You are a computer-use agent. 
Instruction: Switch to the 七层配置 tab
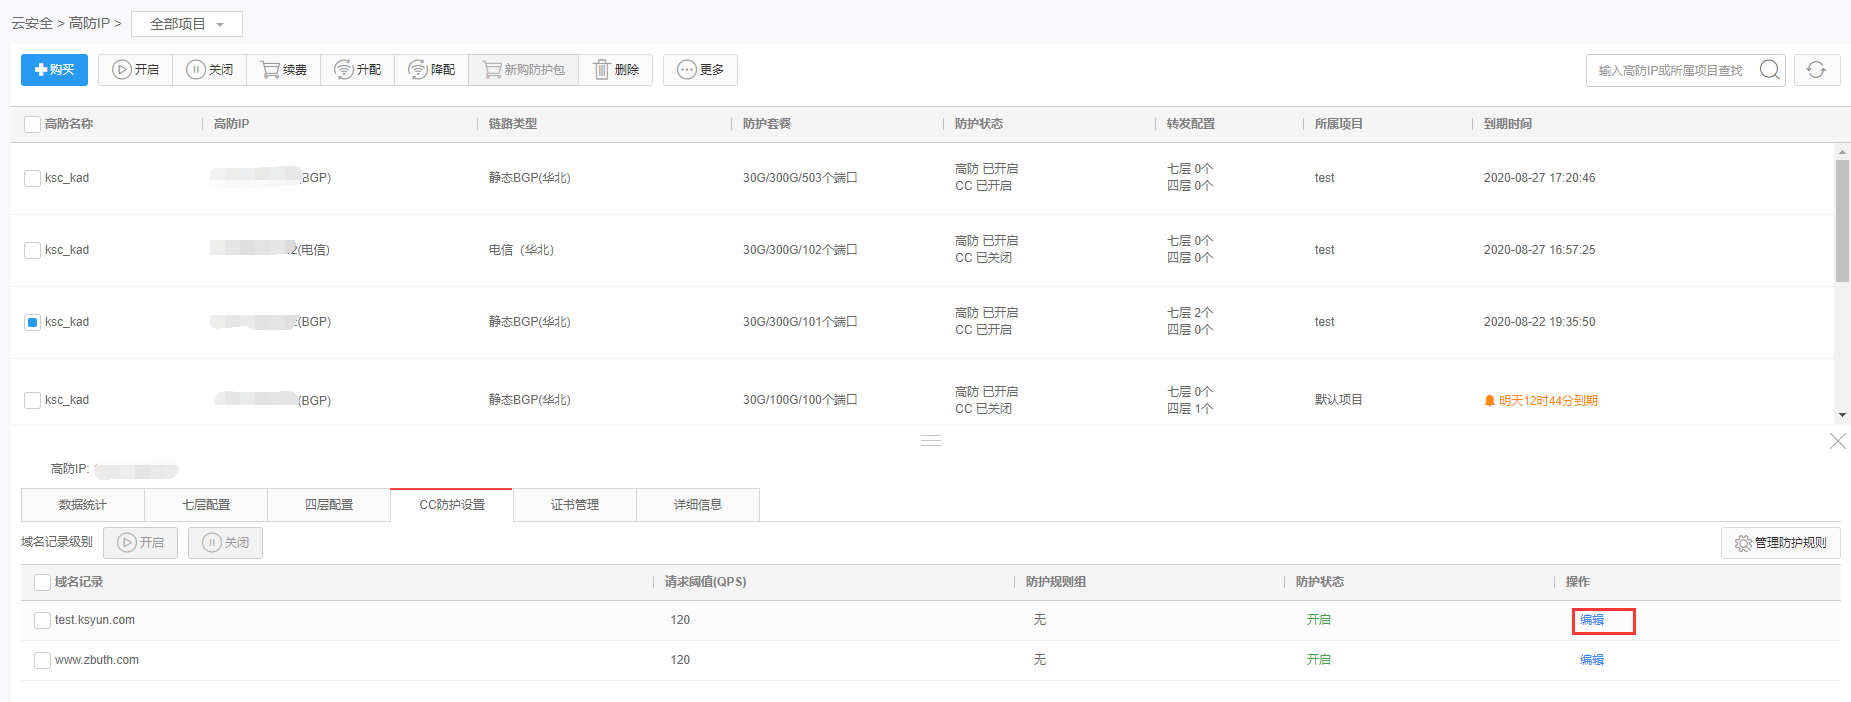tap(206, 505)
